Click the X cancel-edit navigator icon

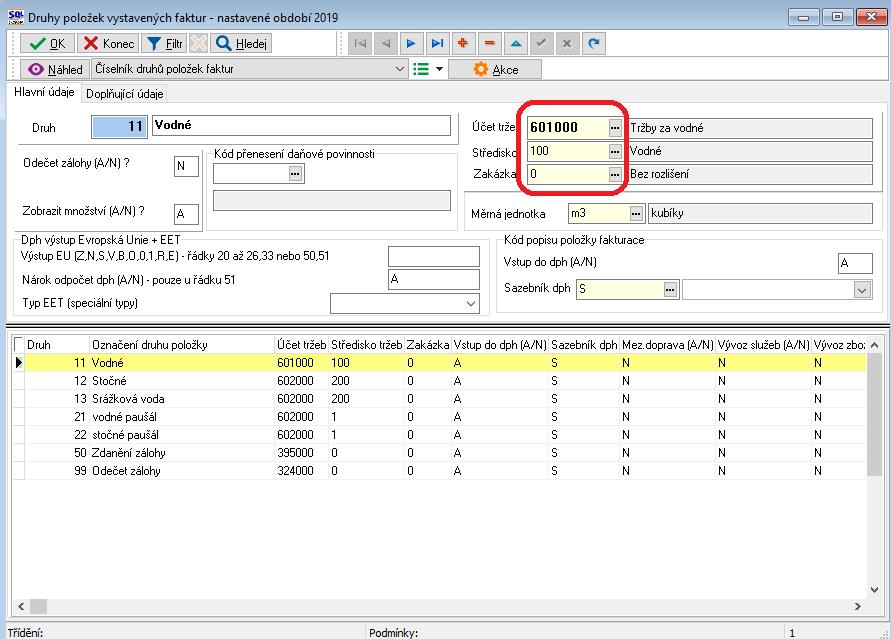click(x=567, y=43)
